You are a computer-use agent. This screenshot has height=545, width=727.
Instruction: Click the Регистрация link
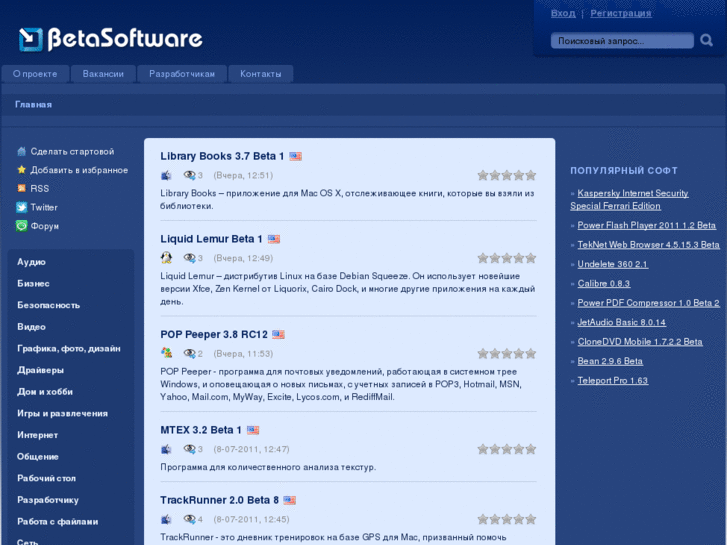(620, 13)
